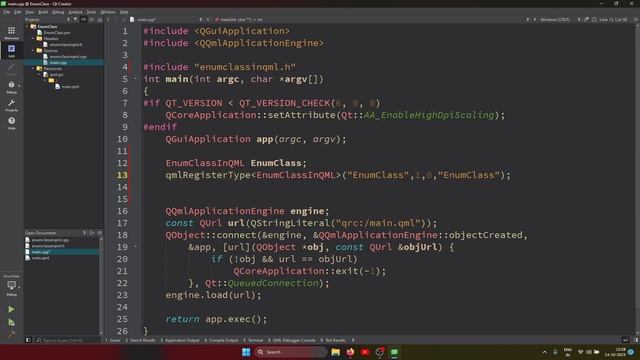Select qml.qrc in project tree
The width and height of the screenshot is (640, 360).
coord(56,75)
